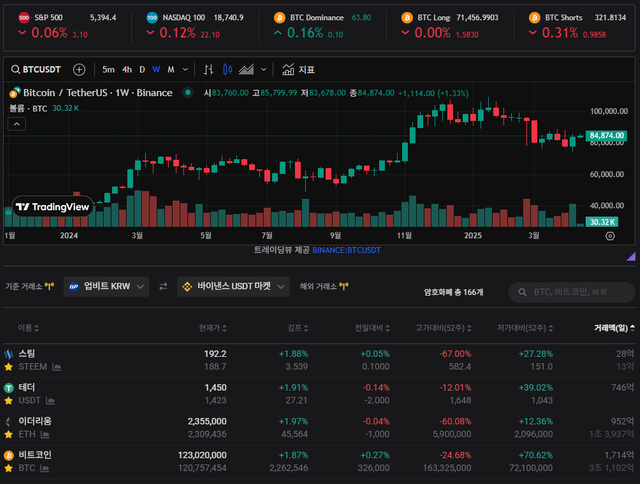Click the 123,020,000 Bitcoin price
Image resolution: width=640 pixels, height=484 pixels.
(x=202, y=455)
